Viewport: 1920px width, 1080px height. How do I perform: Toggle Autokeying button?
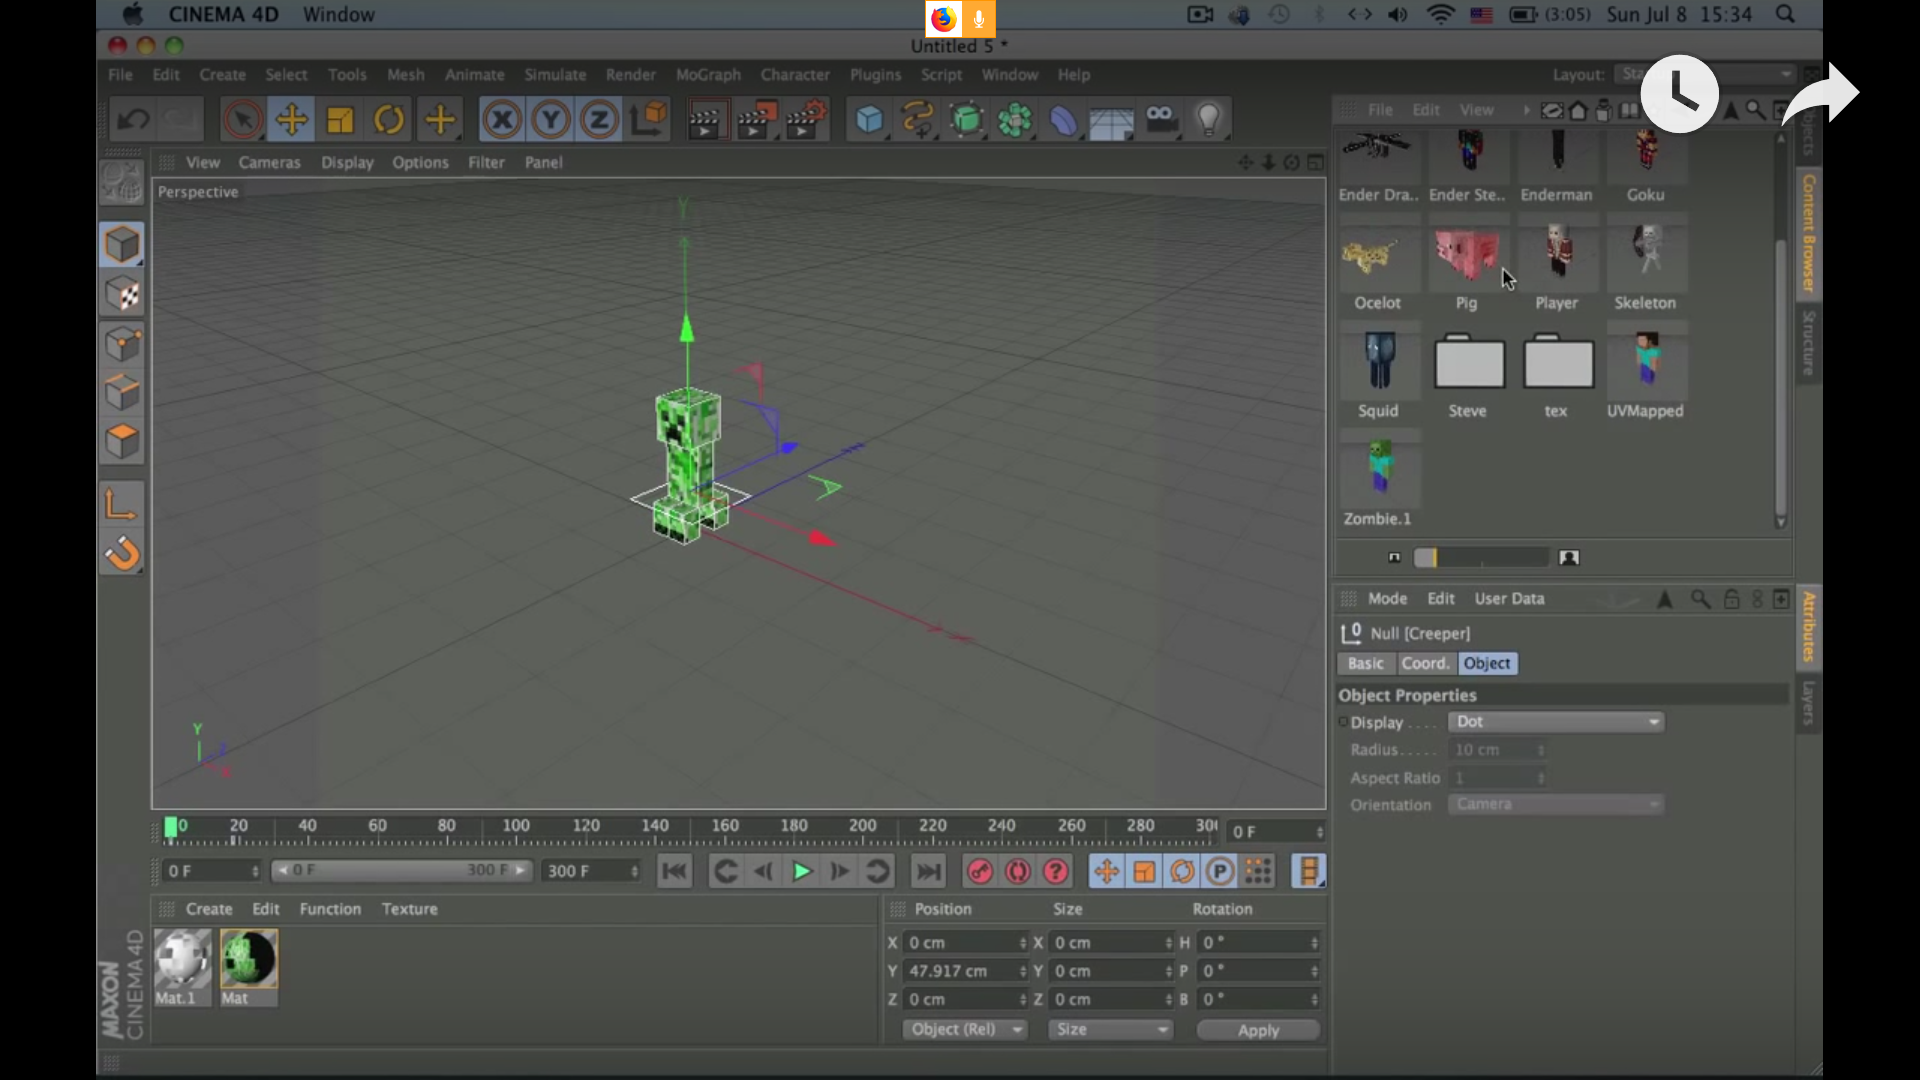point(1017,872)
